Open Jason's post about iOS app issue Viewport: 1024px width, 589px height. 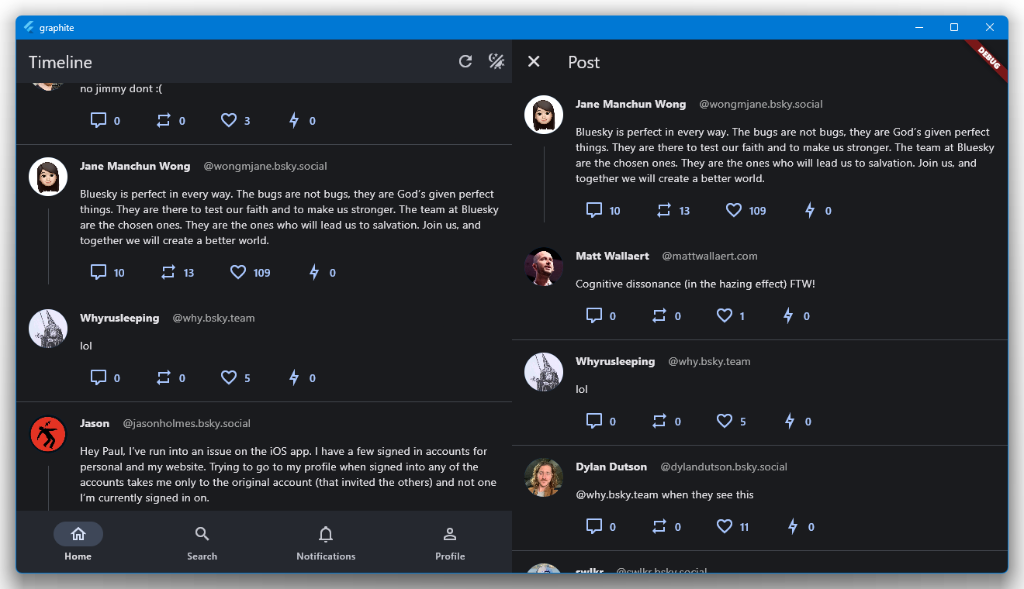coord(288,474)
